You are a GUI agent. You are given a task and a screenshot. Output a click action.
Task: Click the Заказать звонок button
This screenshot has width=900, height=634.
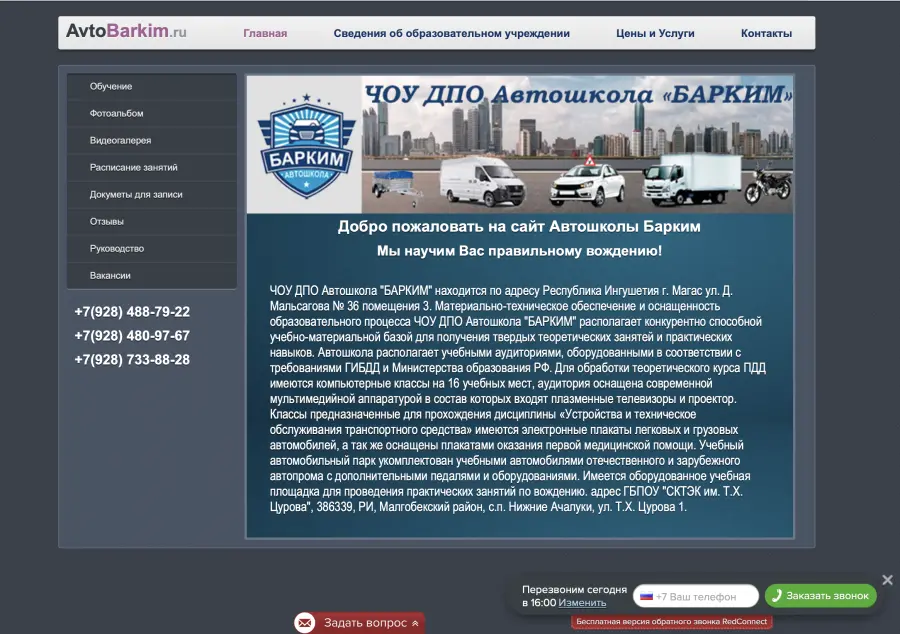[820, 596]
